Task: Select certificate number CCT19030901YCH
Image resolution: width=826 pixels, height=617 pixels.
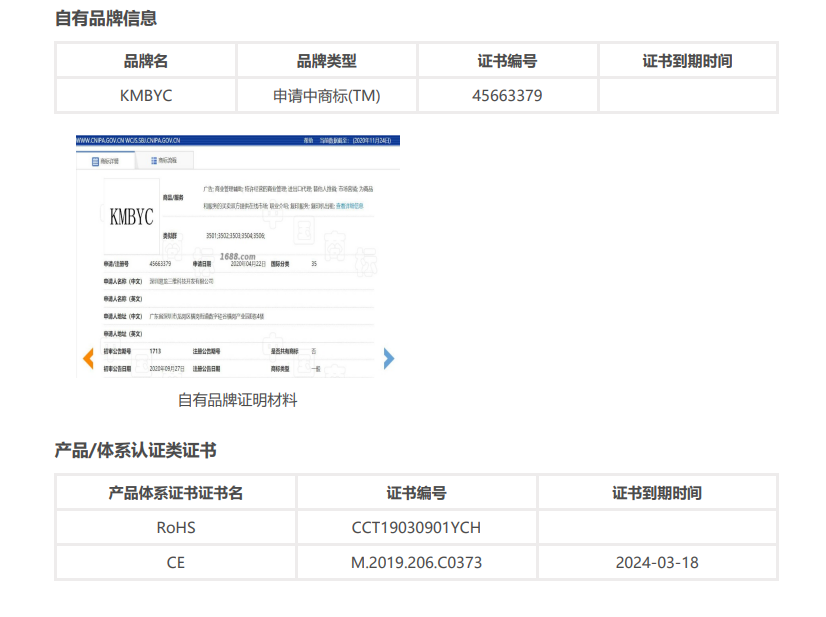Action: (416, 527)
